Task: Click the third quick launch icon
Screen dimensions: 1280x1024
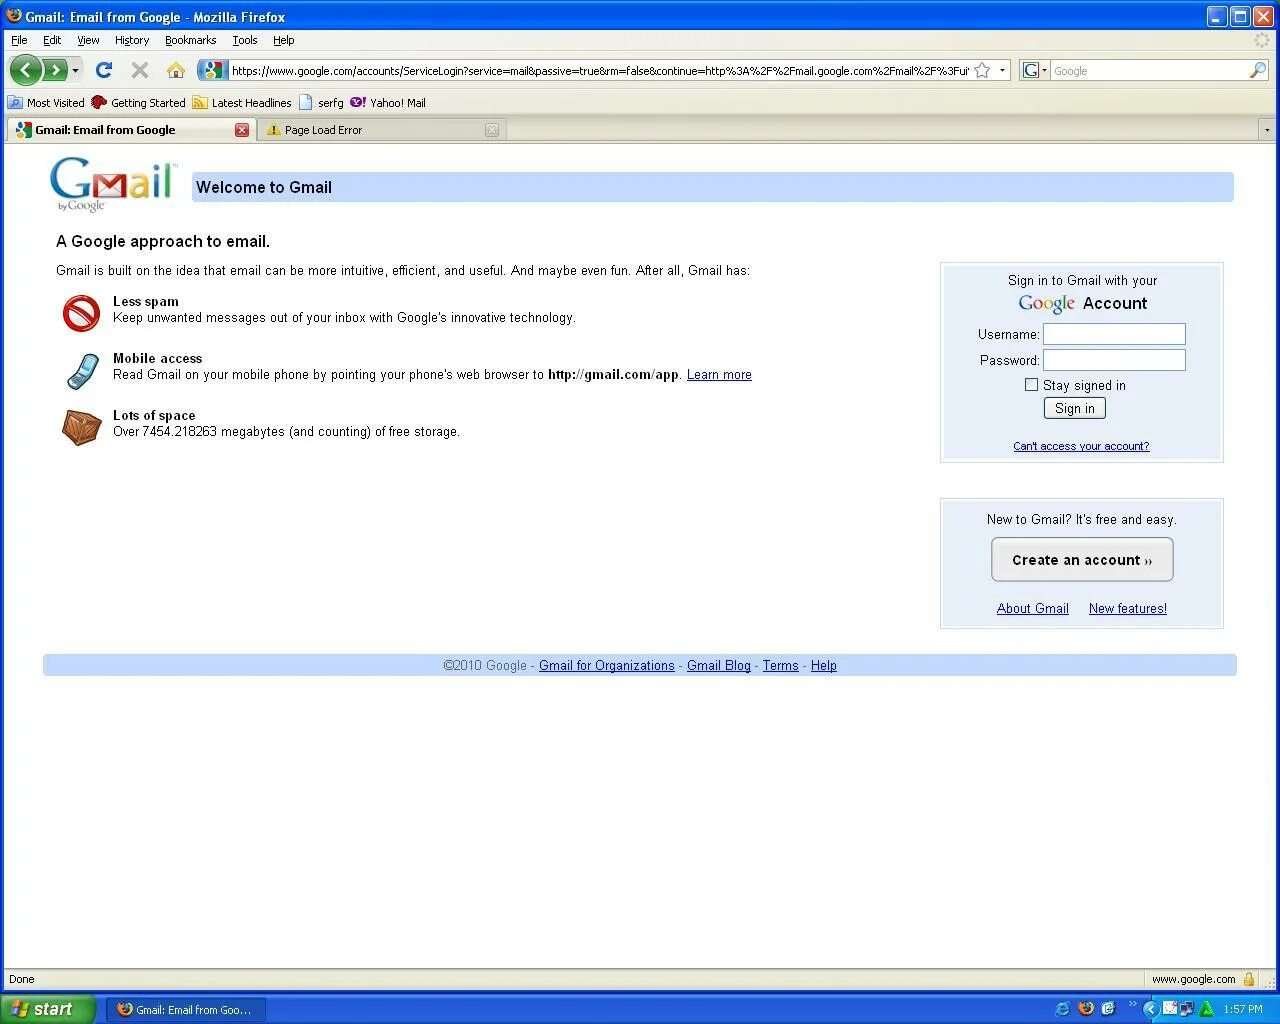Action: (1109, 1009)
